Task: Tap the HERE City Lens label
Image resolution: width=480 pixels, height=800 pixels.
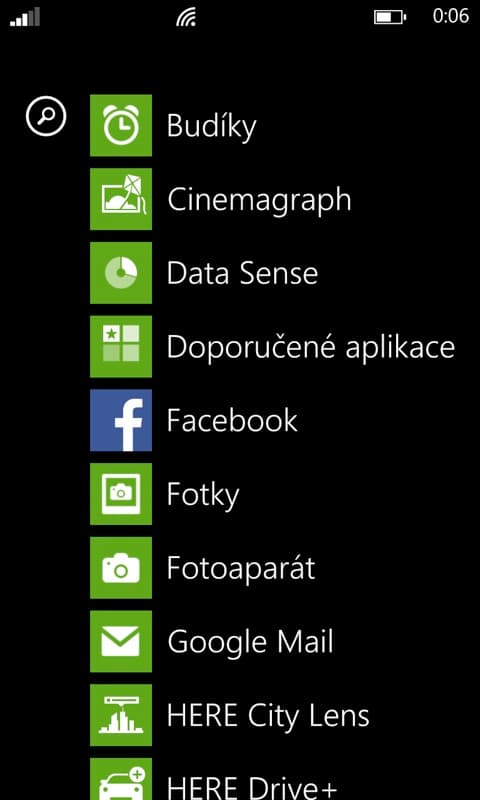Action: point(268,716)
